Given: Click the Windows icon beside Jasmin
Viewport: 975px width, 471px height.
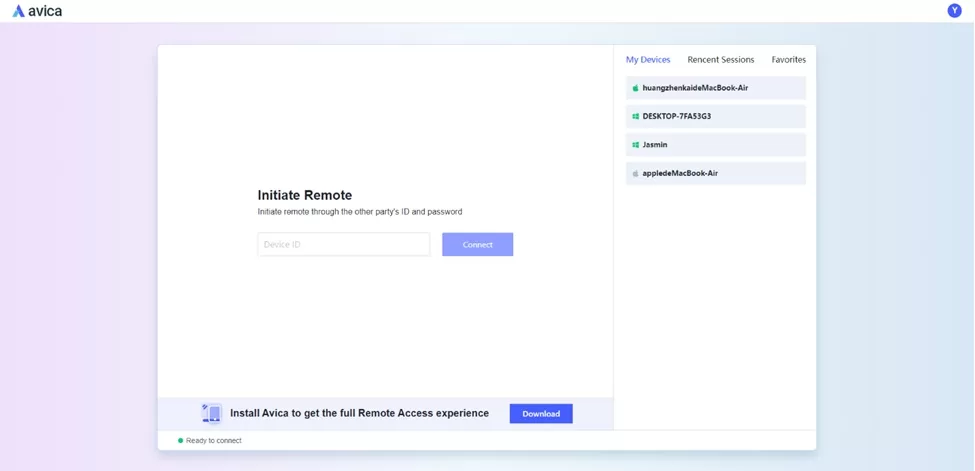Looking at the screenshot, I should click(x=635, y=145).
